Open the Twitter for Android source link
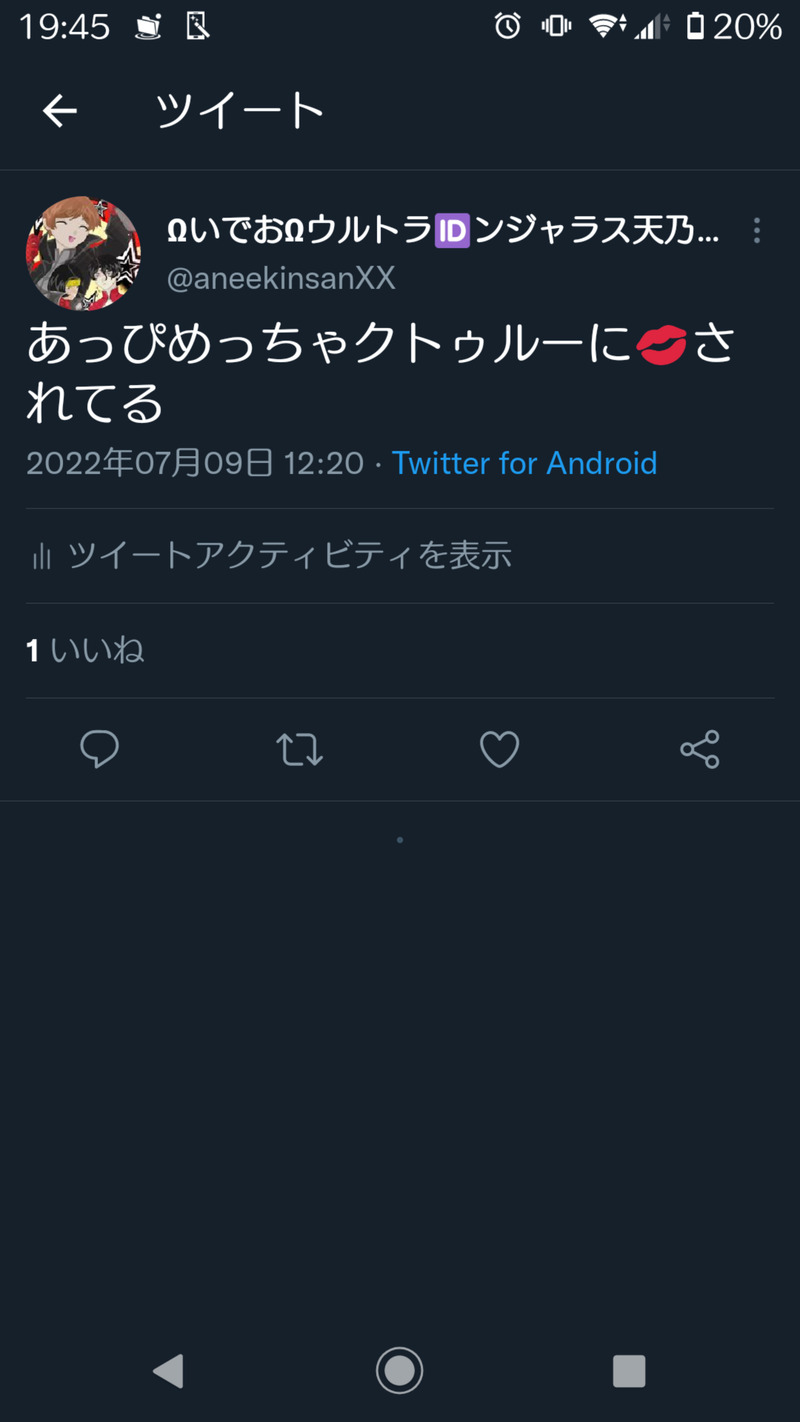 click(524, 463)
